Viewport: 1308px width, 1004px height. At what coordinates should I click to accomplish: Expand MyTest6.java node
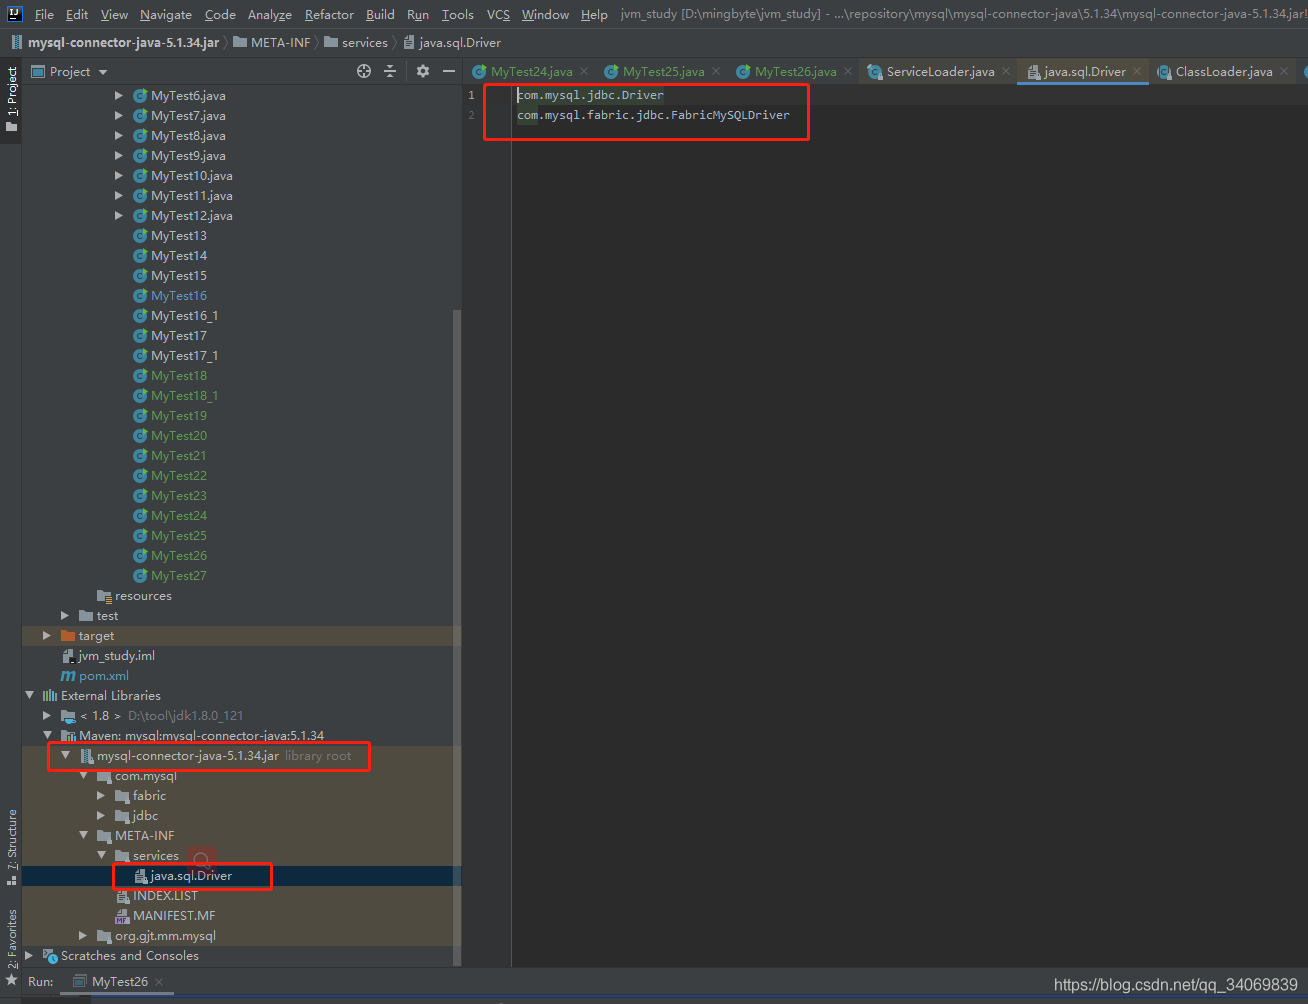tap(119, 96)
